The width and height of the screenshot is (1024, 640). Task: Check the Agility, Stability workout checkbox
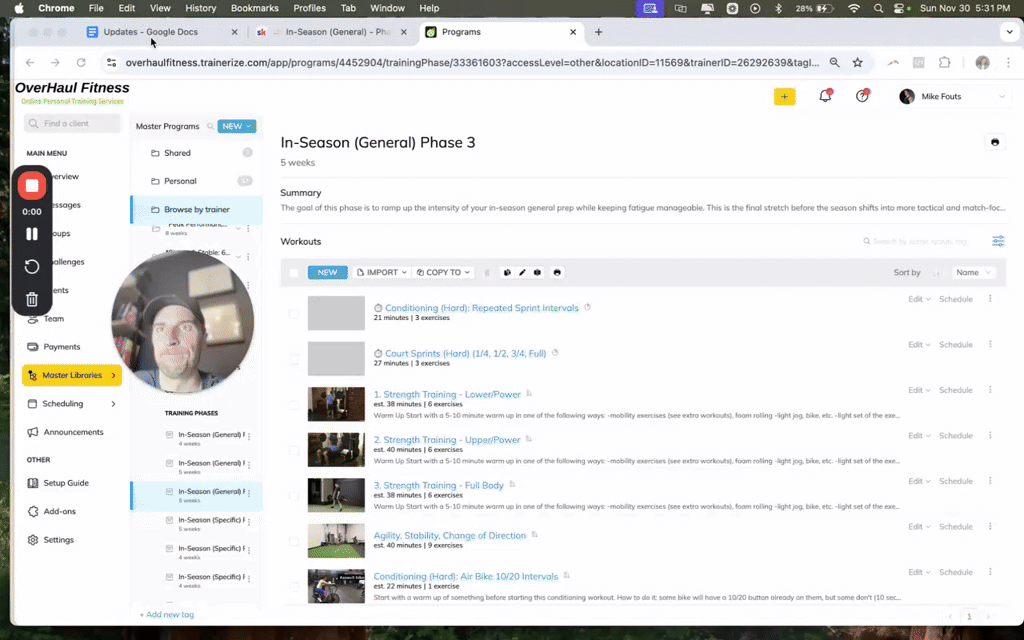pos(294,541)
